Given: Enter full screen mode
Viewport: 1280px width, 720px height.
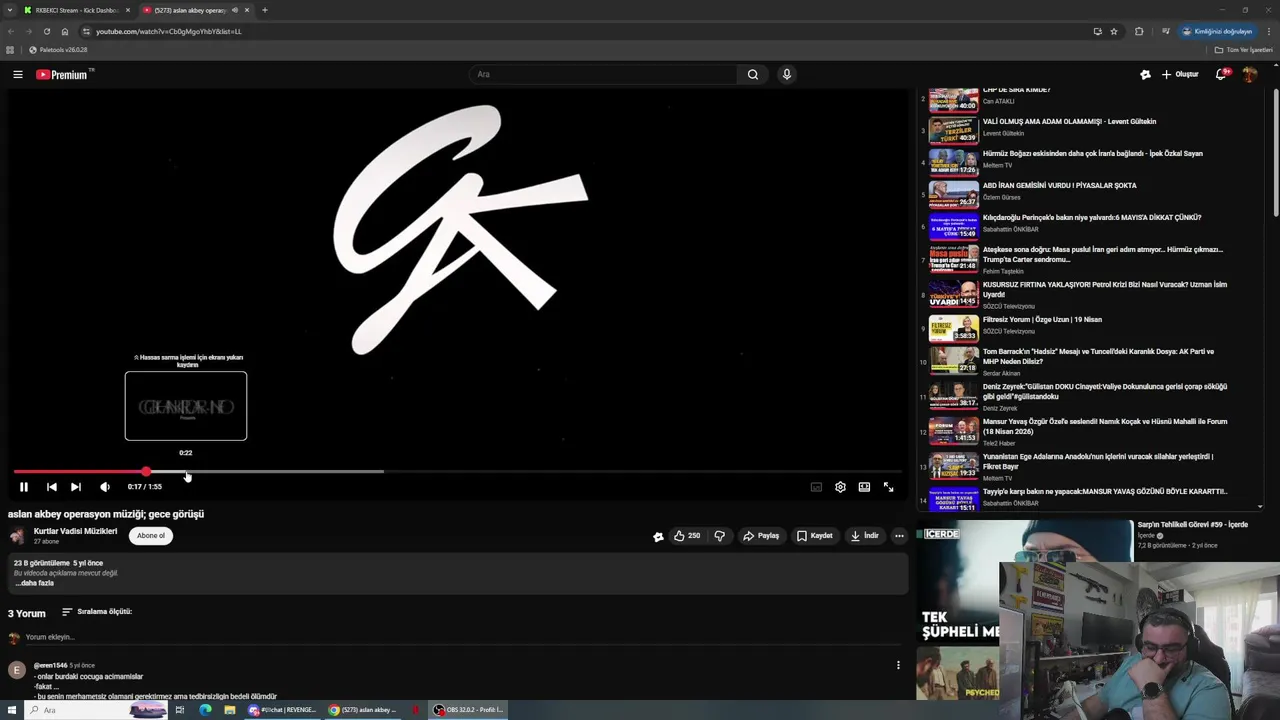Looking at the screenshot, I should pos(888,487).
